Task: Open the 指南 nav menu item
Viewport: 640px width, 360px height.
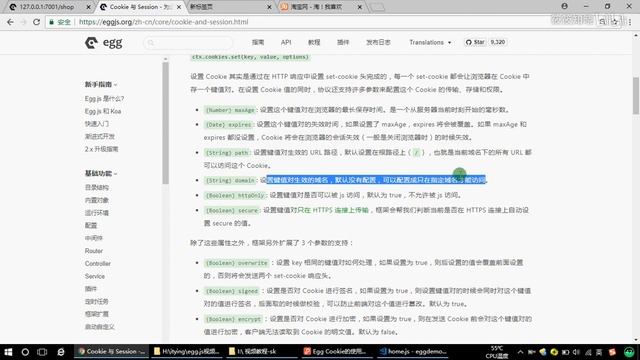Action: (258, 42)
